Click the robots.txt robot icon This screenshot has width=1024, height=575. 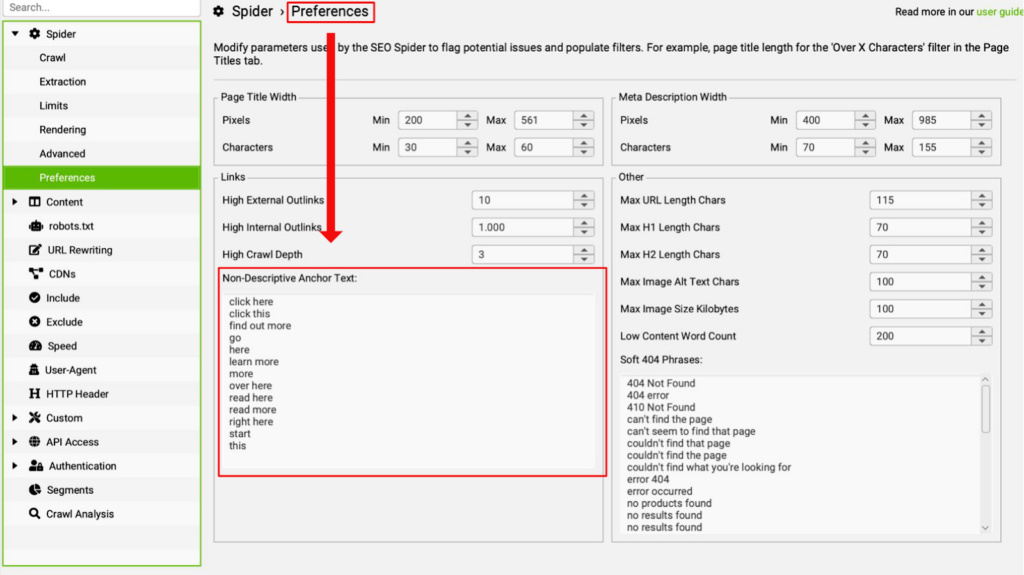click(35, 226)
